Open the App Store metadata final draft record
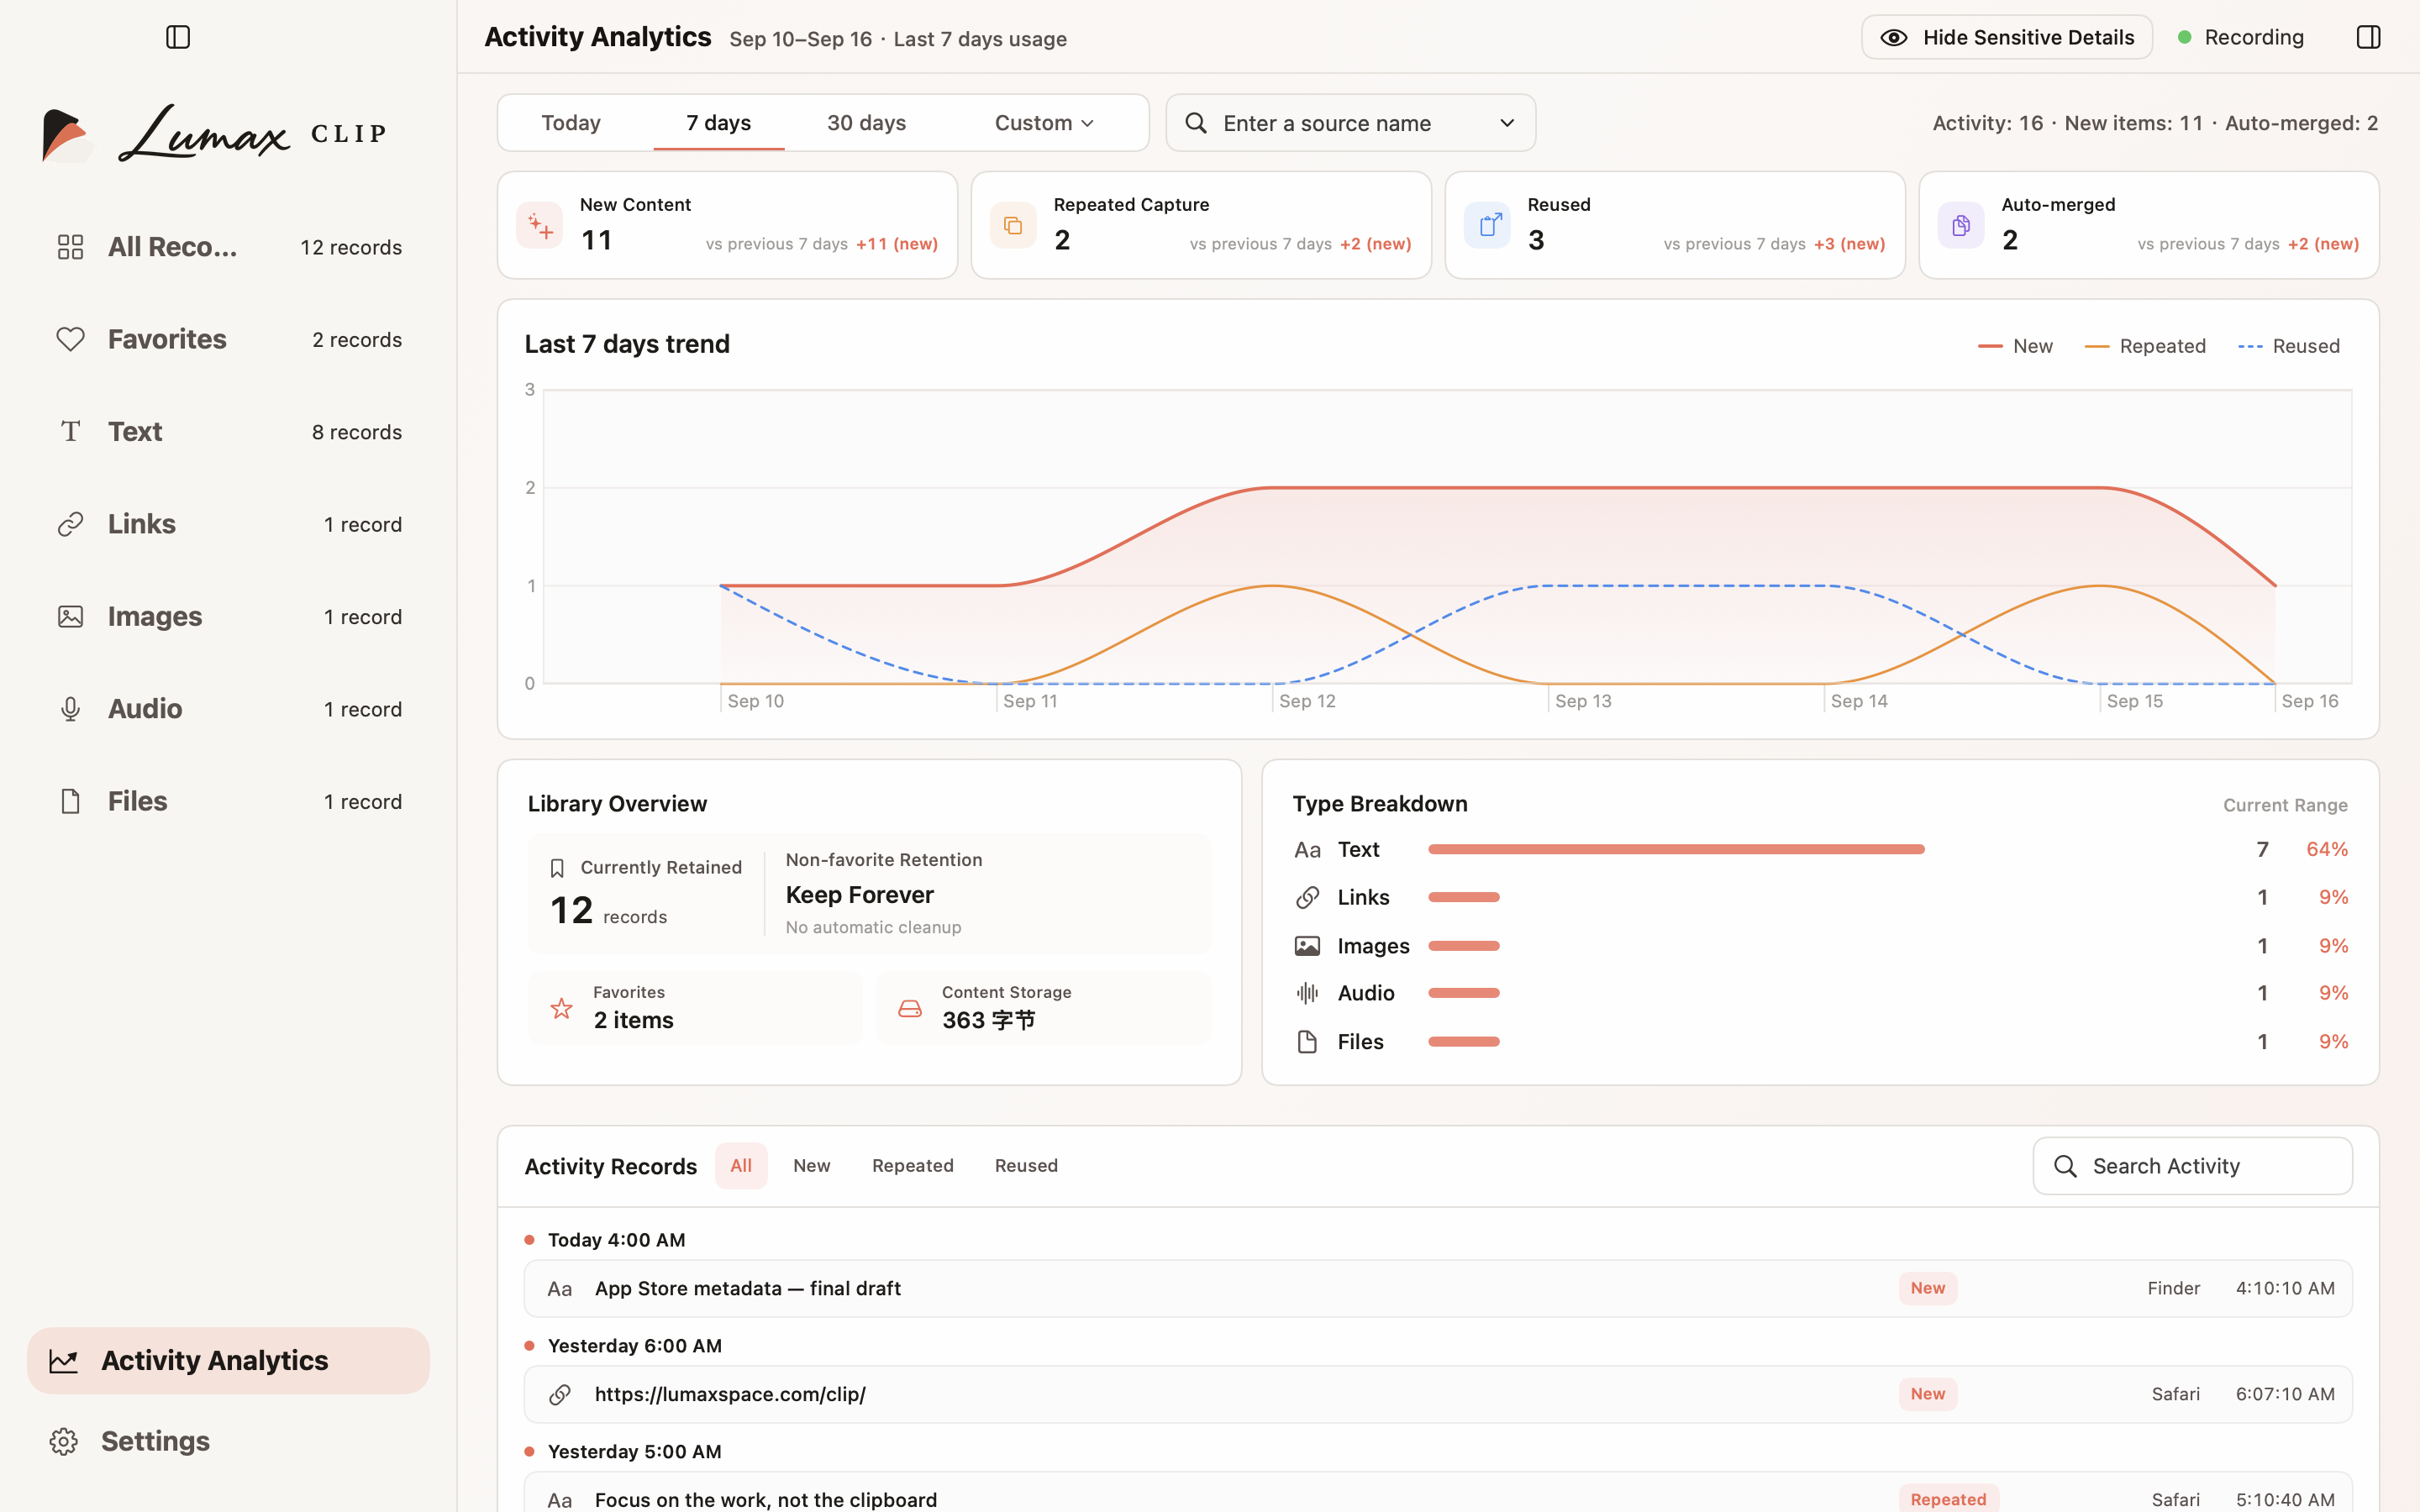2420x1512 pixels. point(1437,1288)
